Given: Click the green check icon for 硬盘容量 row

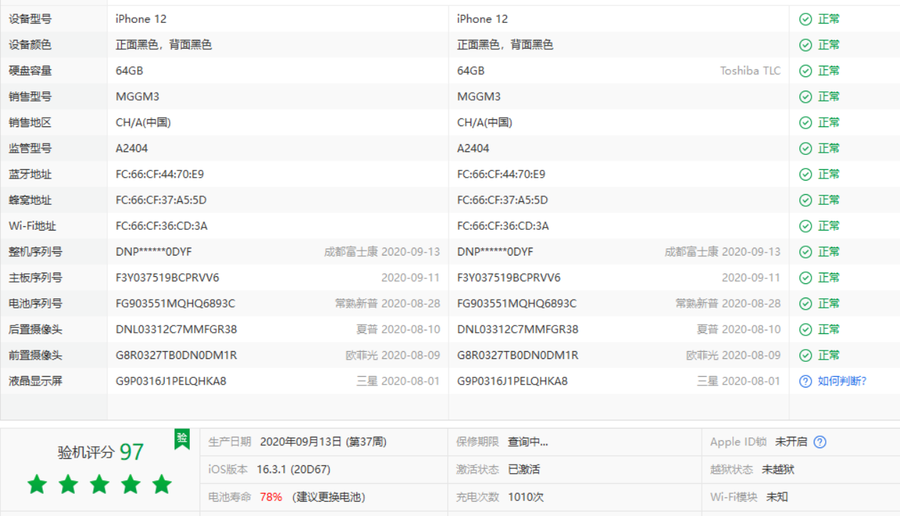Looking at the screenshot, I should coord(805,71).
